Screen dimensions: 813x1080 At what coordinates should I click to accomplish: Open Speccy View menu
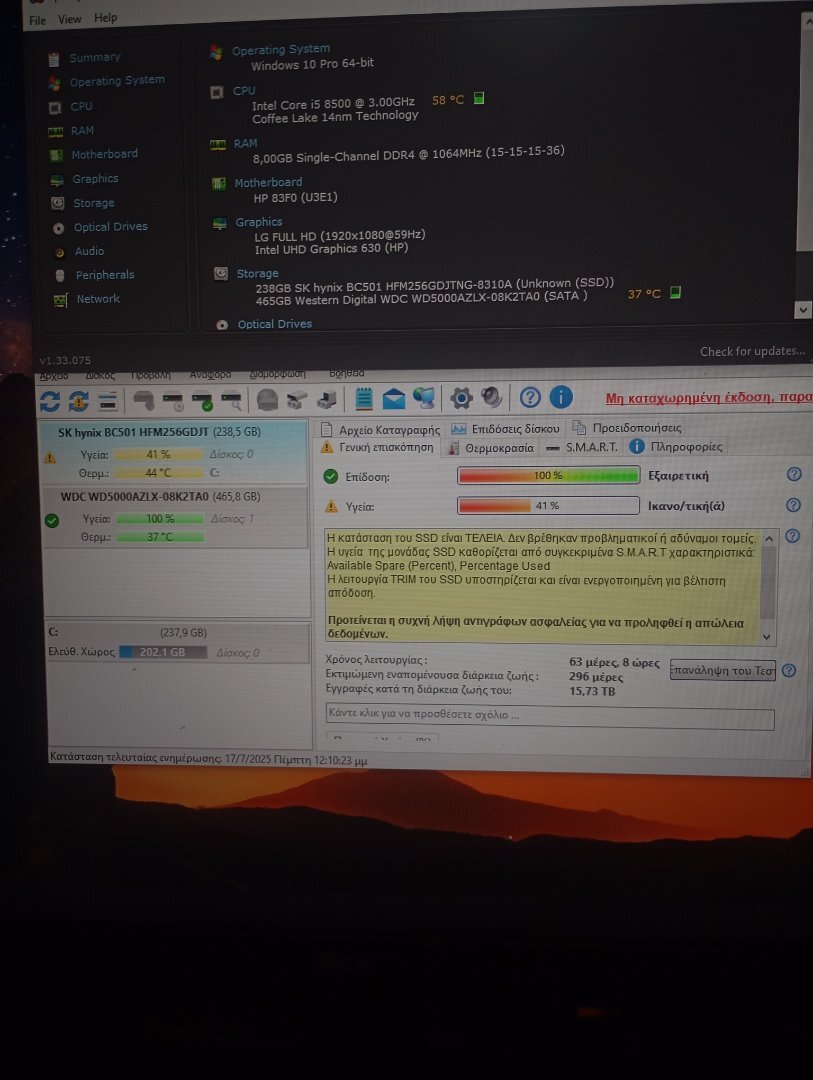(x=69, y=19)
